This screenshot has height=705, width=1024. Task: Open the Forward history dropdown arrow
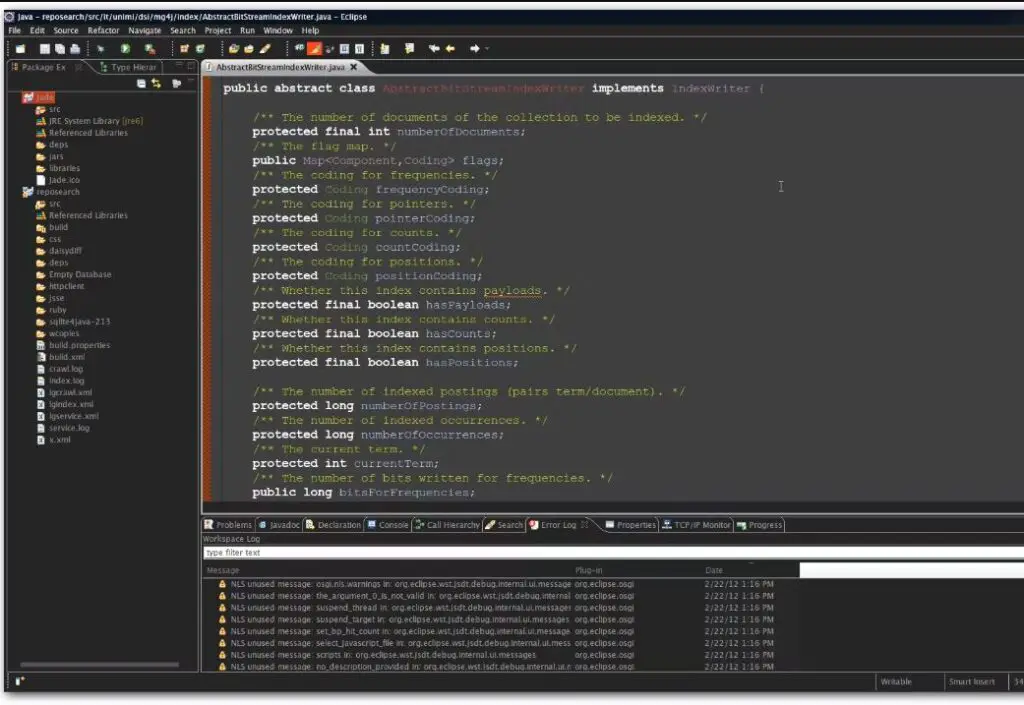tap(487, 49)
